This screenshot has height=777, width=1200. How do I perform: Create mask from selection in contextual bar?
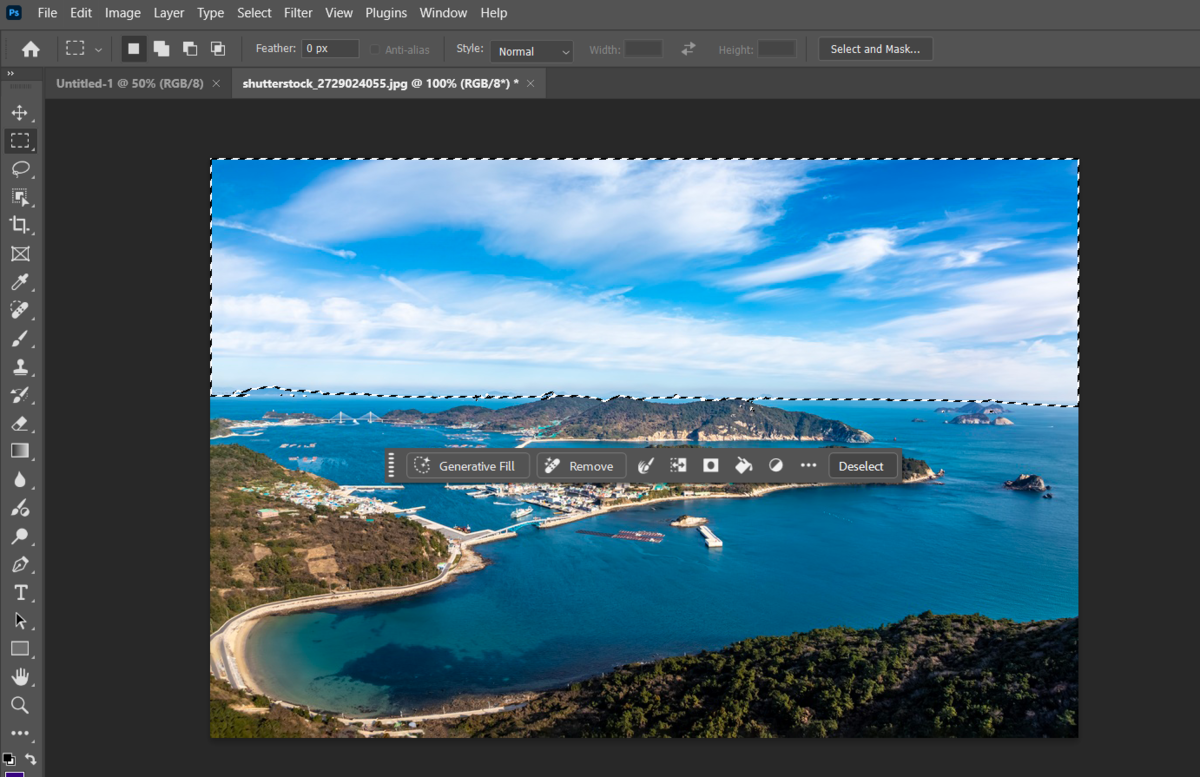click(711, 466)
